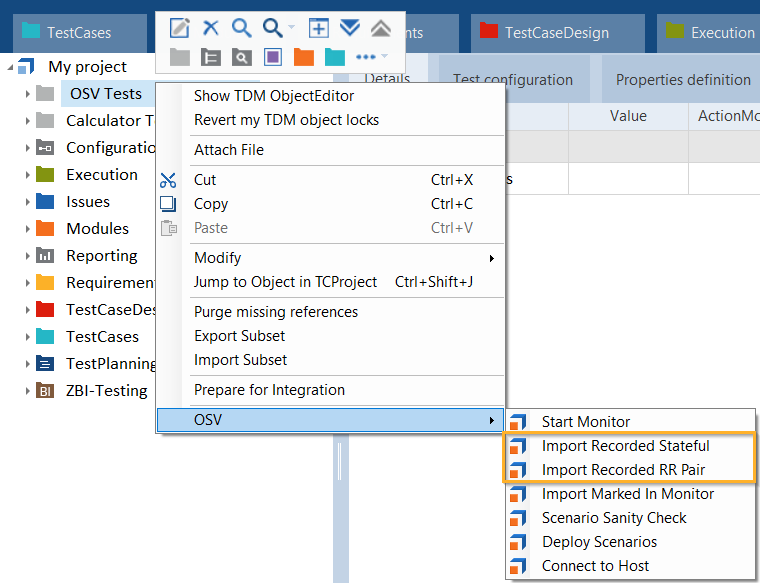Click the blue X delete icon
Image resolution: width=760 pixels, height=583 pixels.
211,28
